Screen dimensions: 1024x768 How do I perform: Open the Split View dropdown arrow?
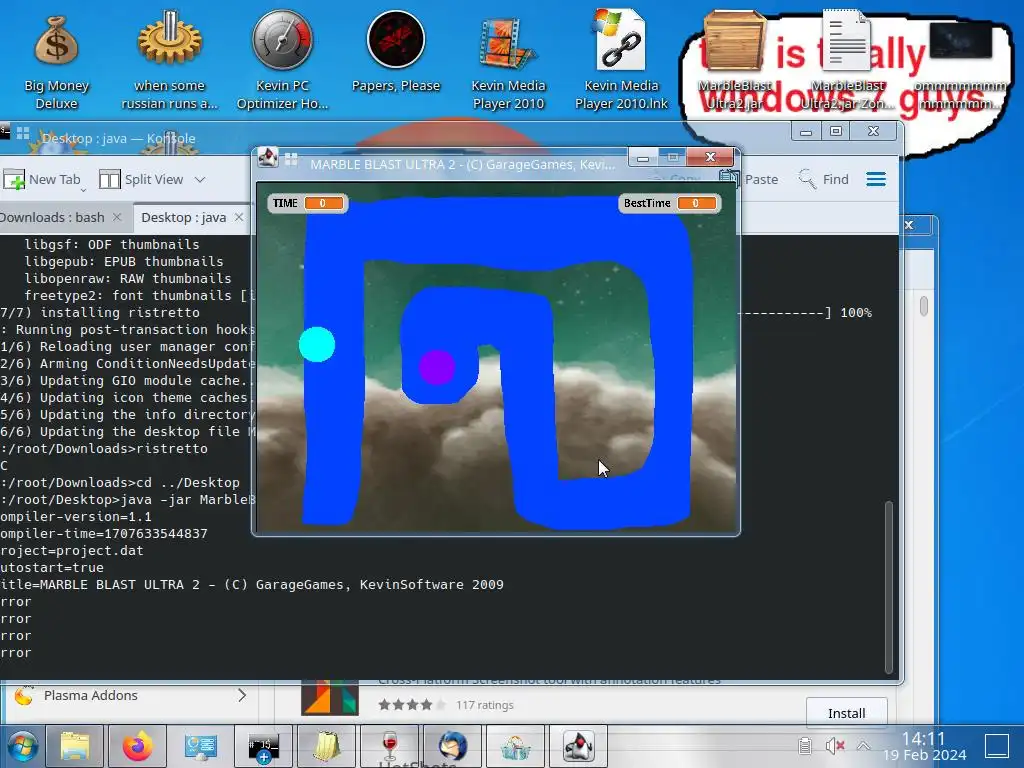[200, 180]
